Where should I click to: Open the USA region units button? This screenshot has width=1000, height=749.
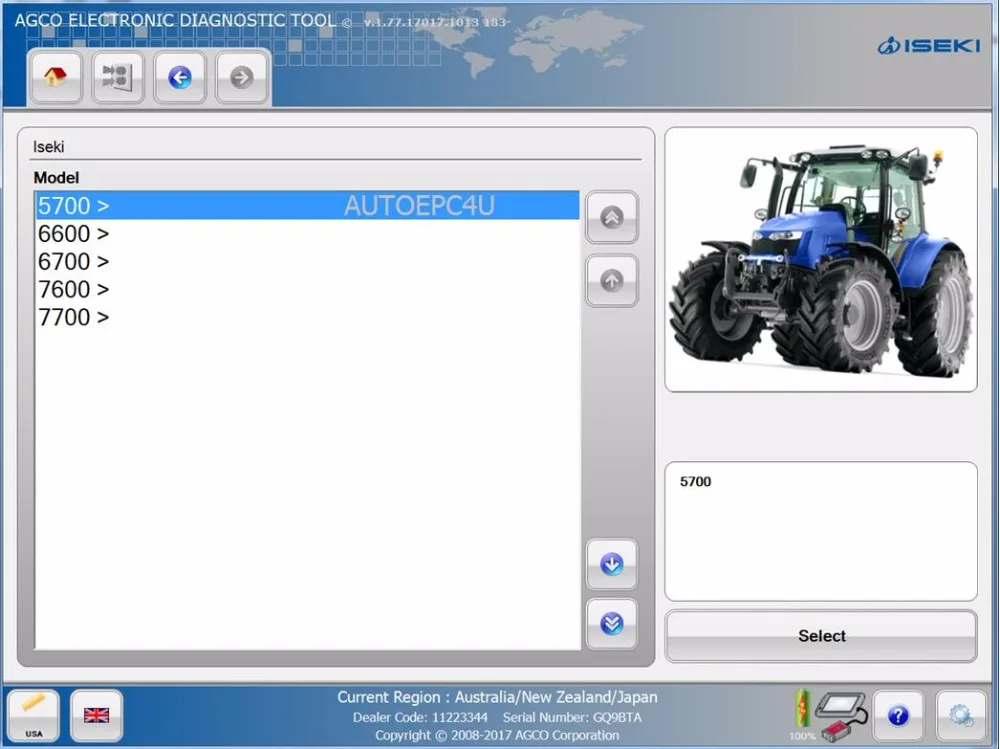pos(34,715)
